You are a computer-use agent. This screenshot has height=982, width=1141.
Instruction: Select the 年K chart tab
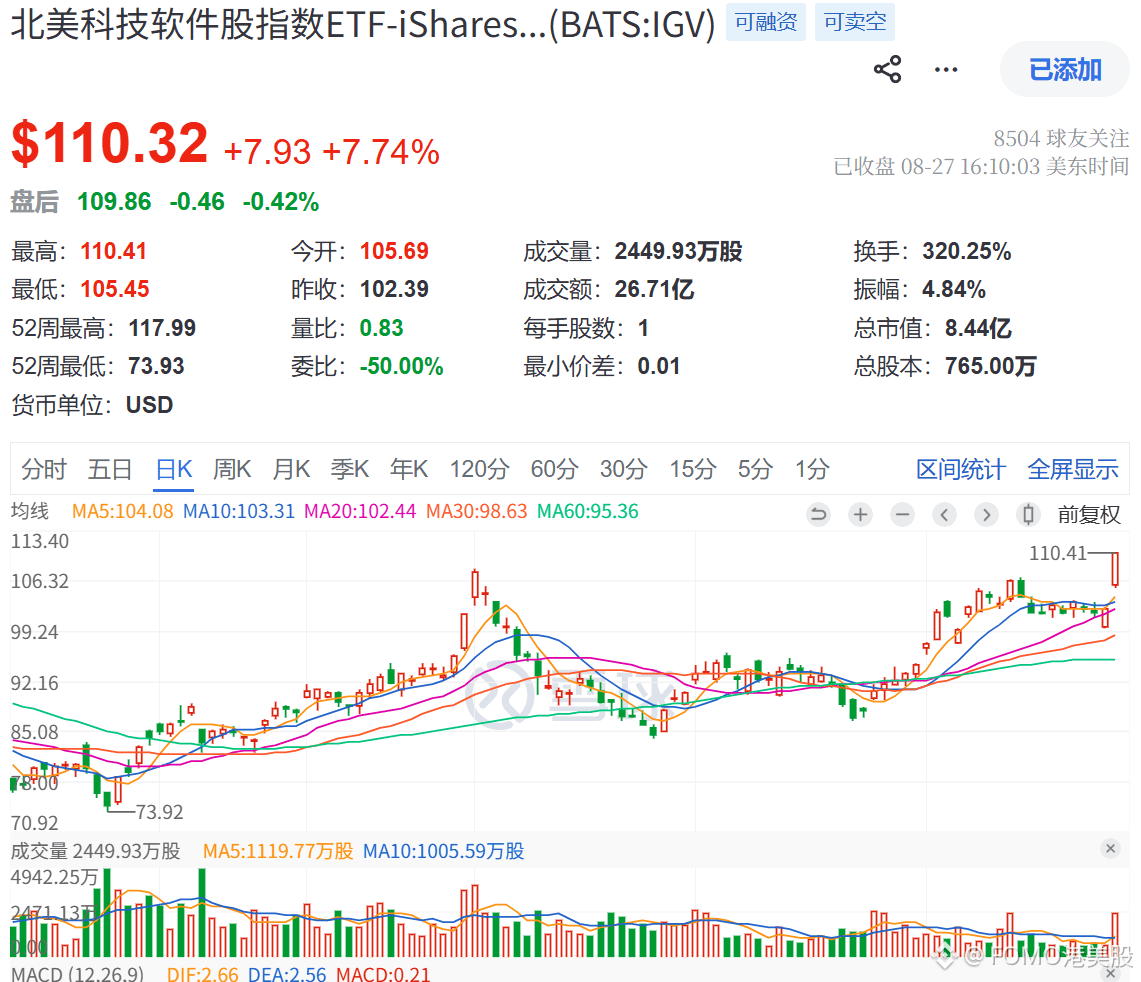[x=409, y=469]
